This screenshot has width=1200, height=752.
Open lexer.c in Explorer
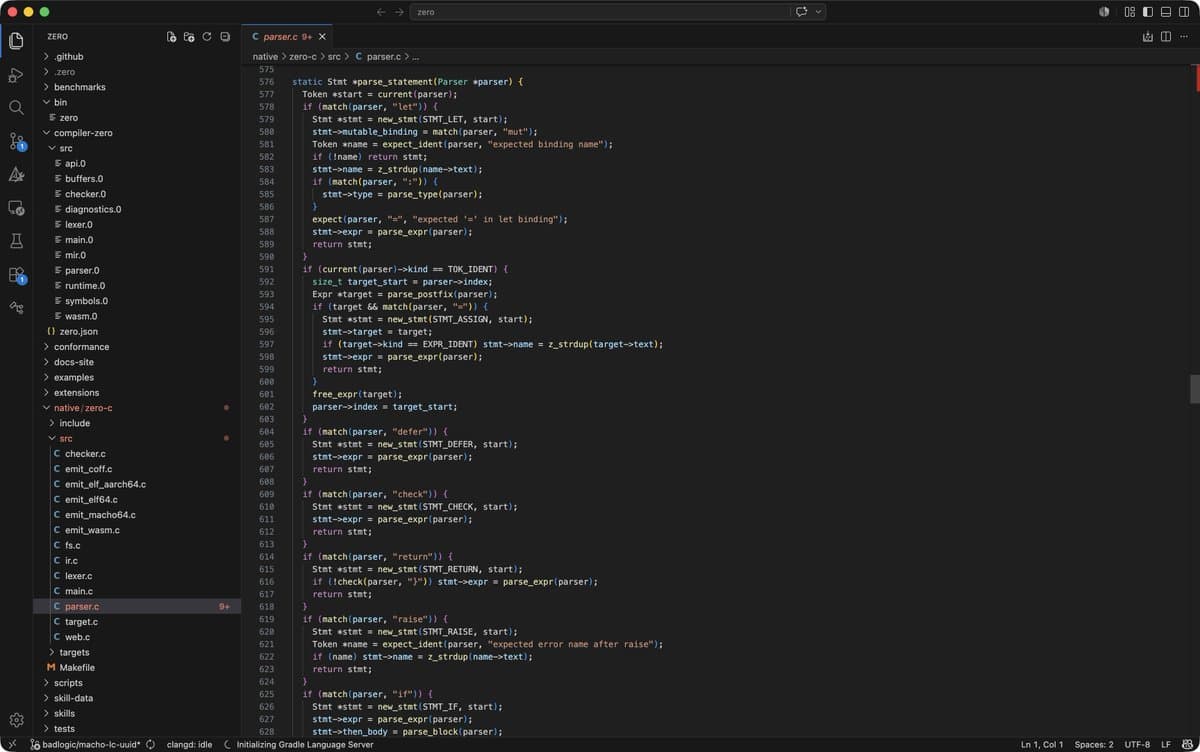[137, 576]
